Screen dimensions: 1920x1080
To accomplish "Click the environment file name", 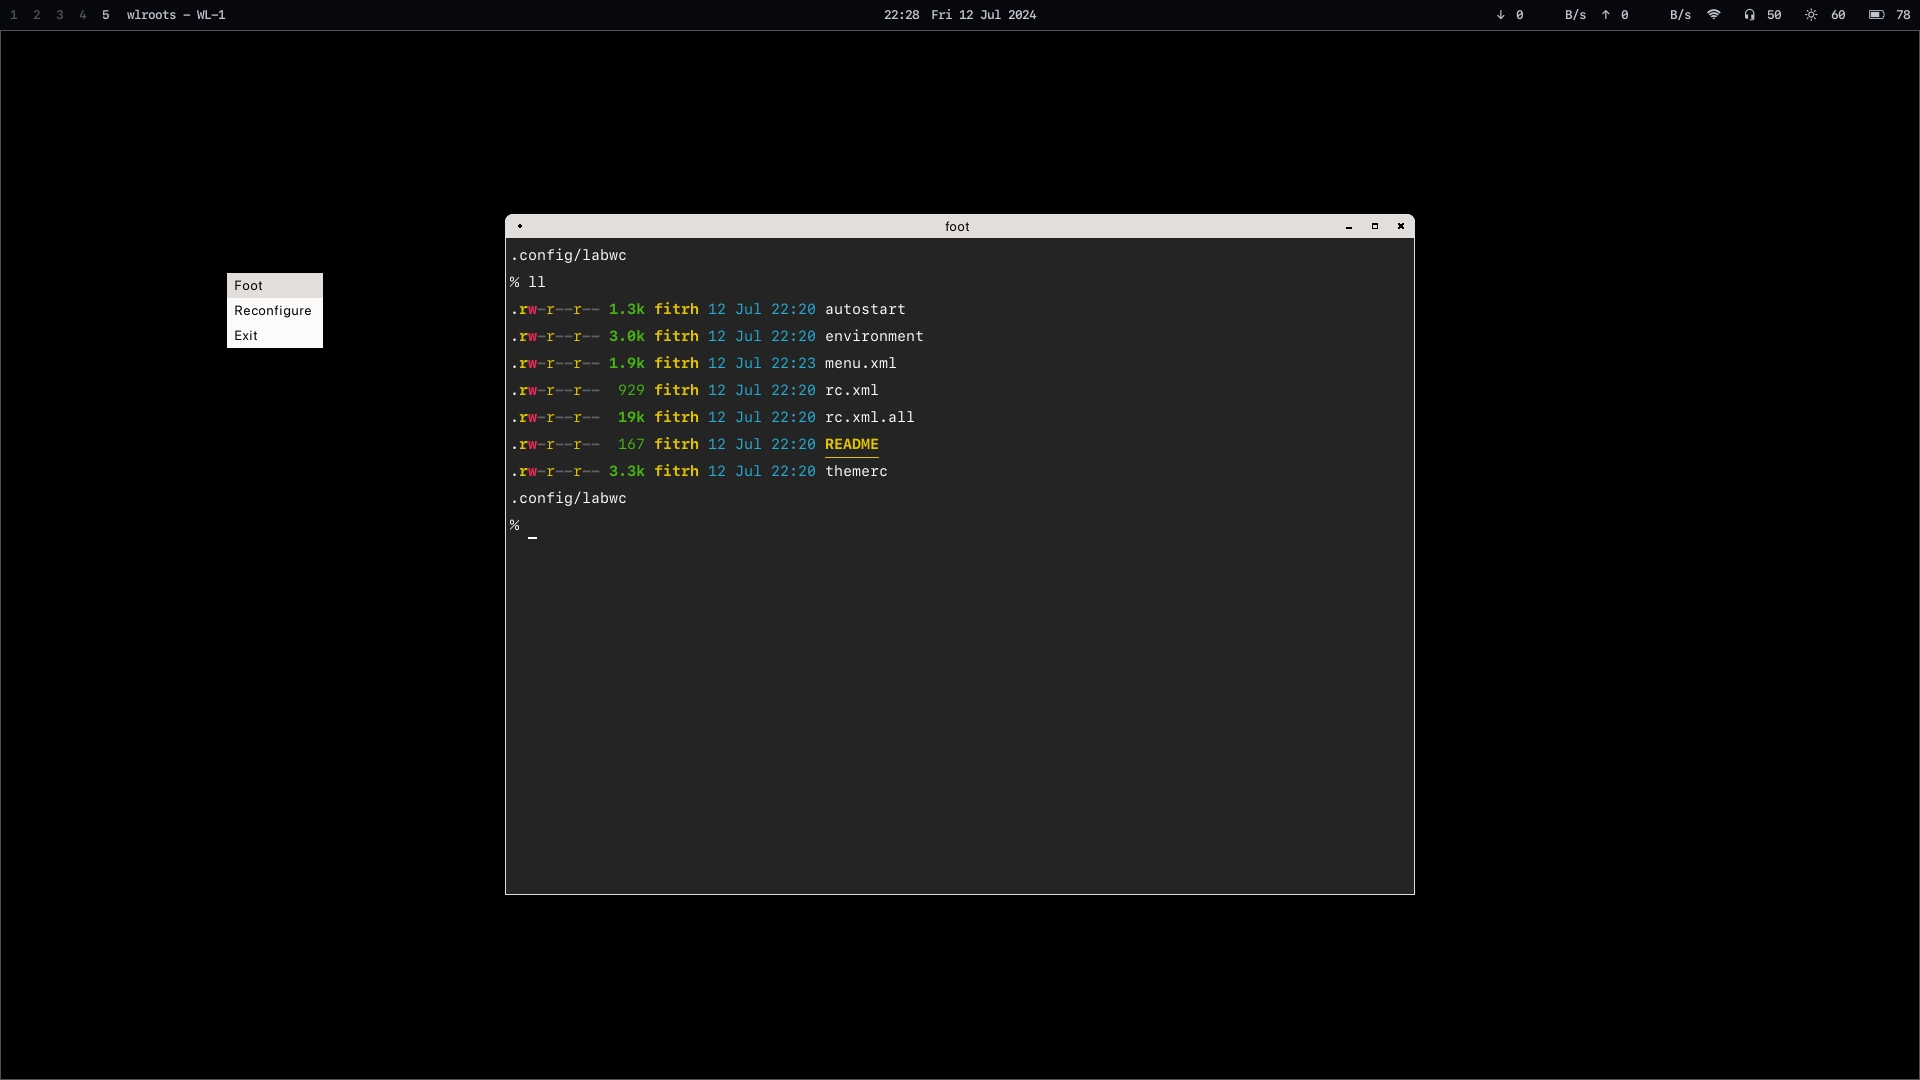I will click(x=874, y=337).
